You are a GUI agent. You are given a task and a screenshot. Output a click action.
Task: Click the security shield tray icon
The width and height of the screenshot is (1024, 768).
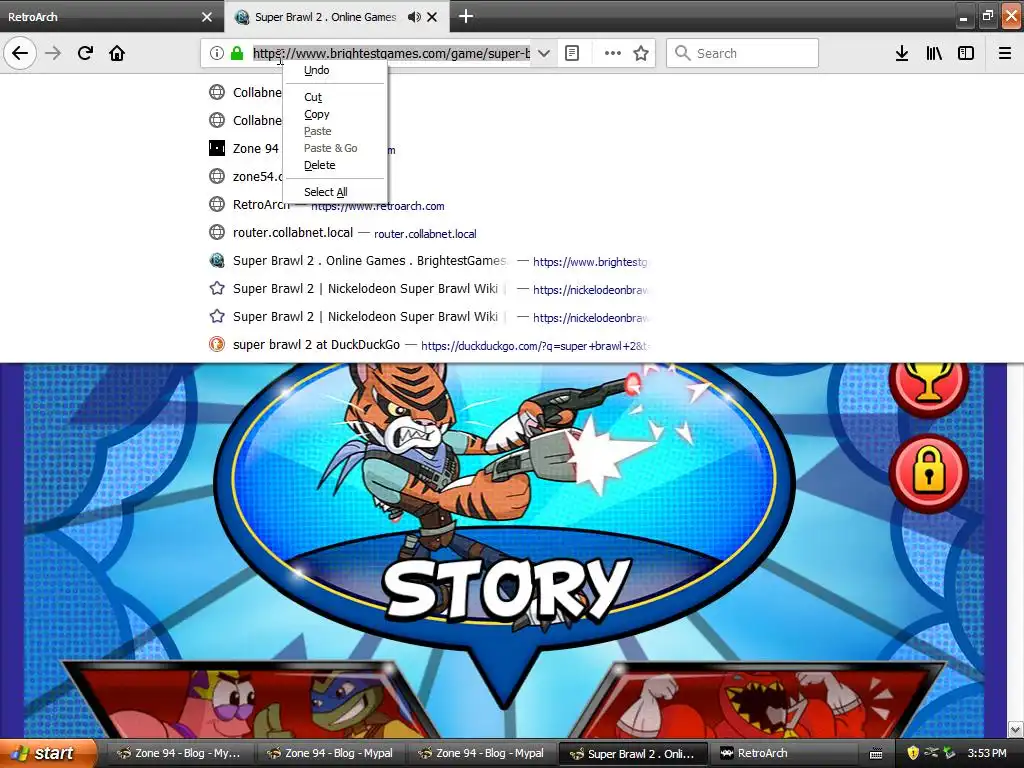coord(913,753)
